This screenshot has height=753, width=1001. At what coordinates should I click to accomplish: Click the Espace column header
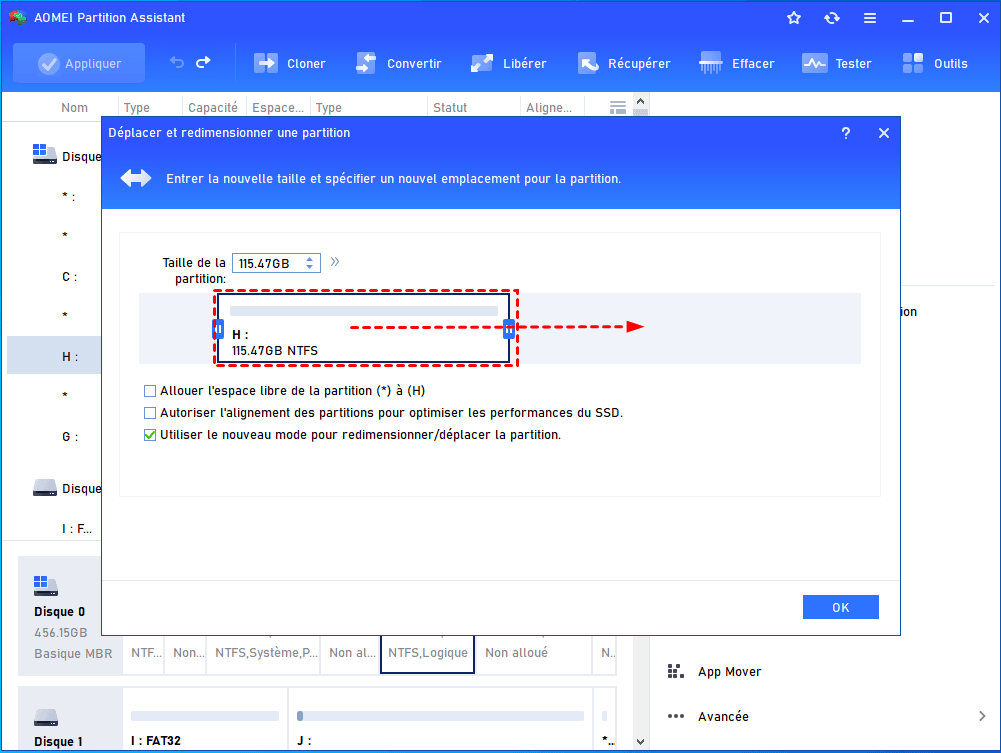click(278, 107)
